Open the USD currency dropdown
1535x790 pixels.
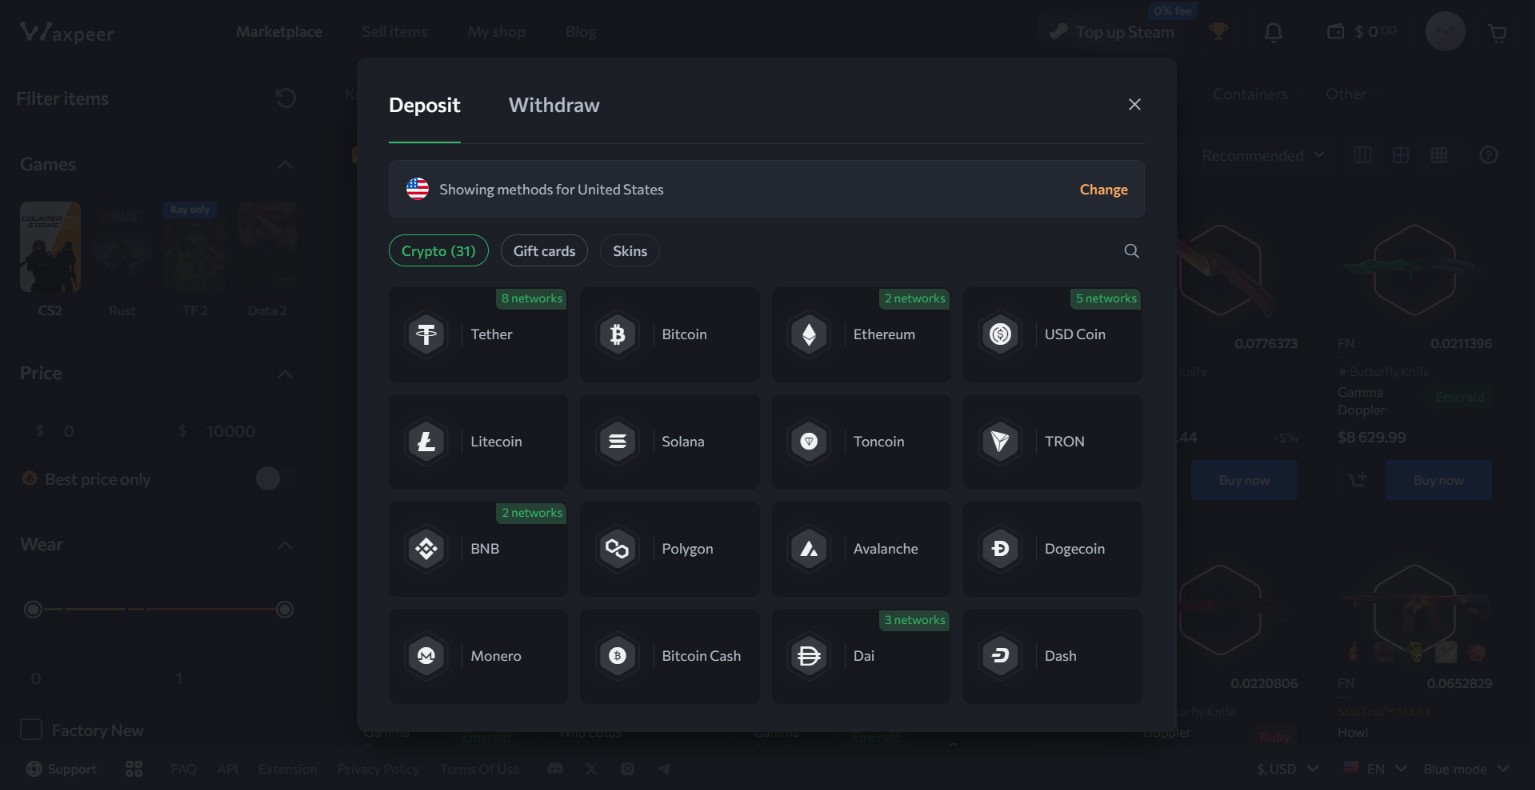tap(1288, 769)
